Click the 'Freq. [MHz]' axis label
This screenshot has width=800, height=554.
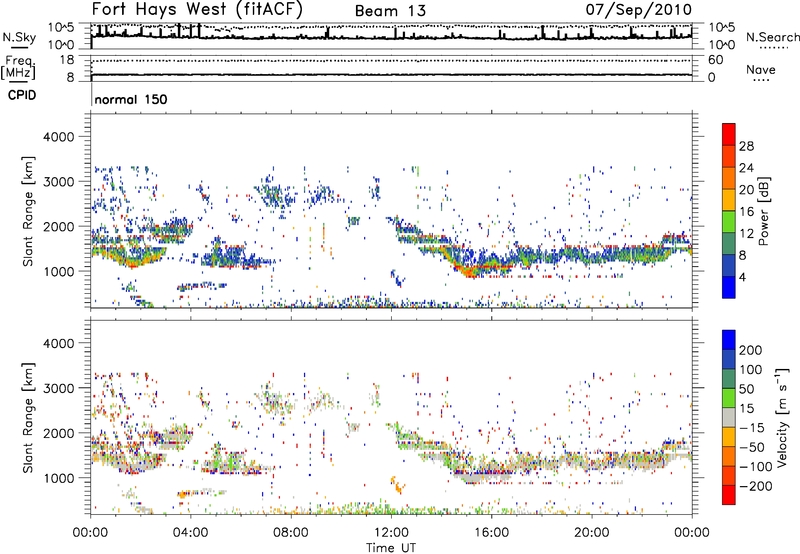[18, 67]
